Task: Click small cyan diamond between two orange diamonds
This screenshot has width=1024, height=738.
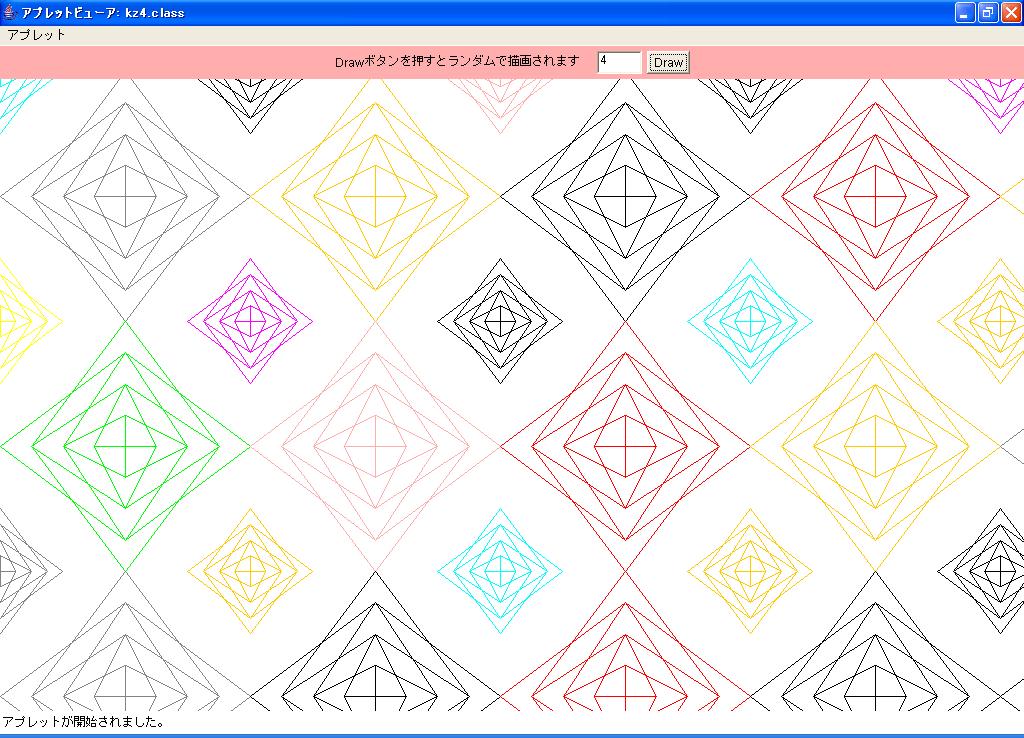Action: [500, 571]
